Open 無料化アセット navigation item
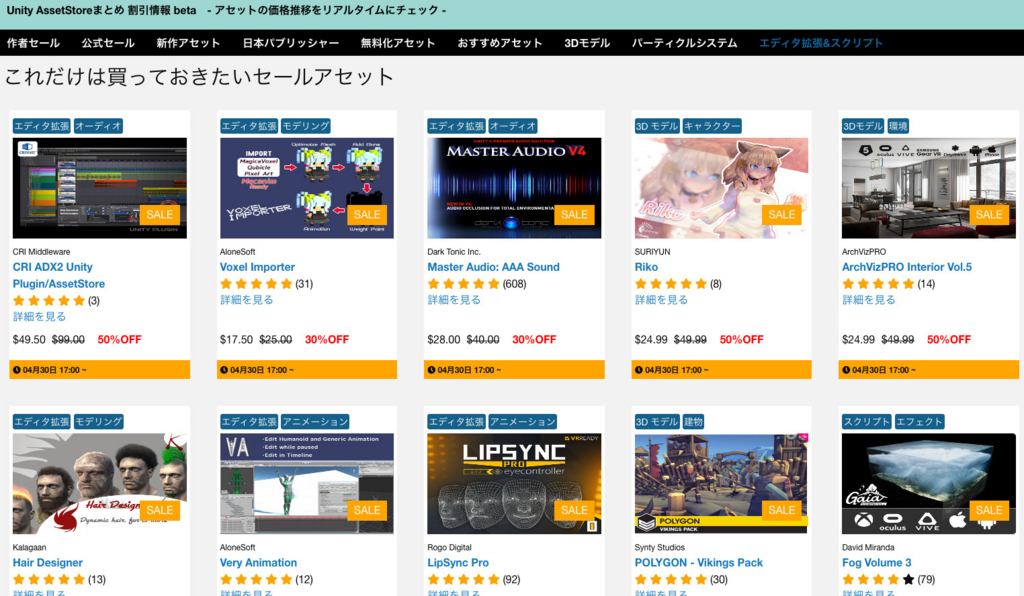 point(398,43)
